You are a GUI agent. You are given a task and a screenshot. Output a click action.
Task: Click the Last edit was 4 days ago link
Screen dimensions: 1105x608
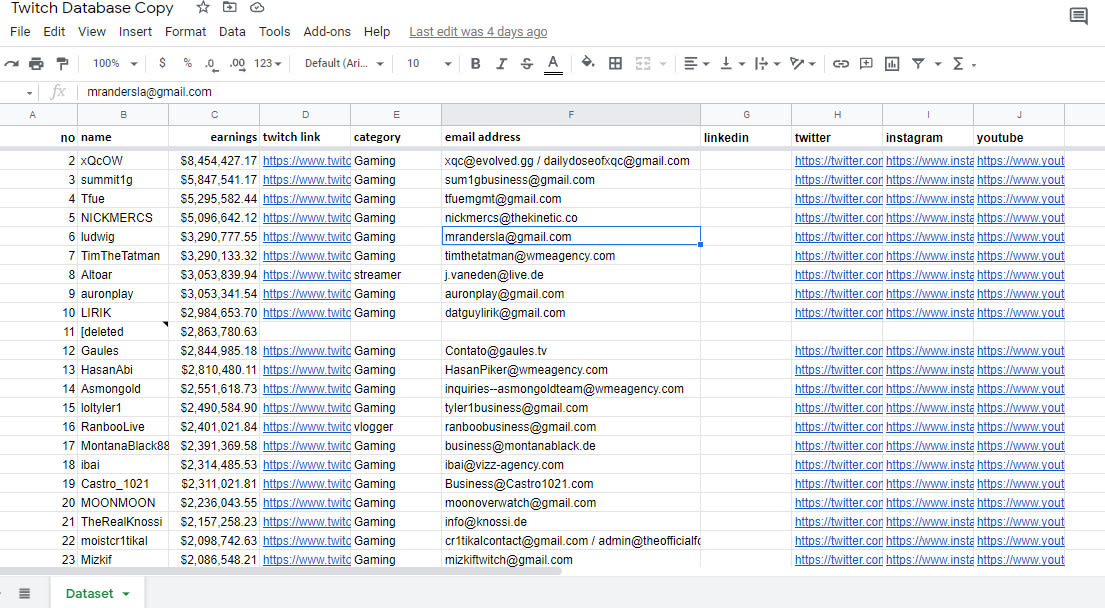478,31
